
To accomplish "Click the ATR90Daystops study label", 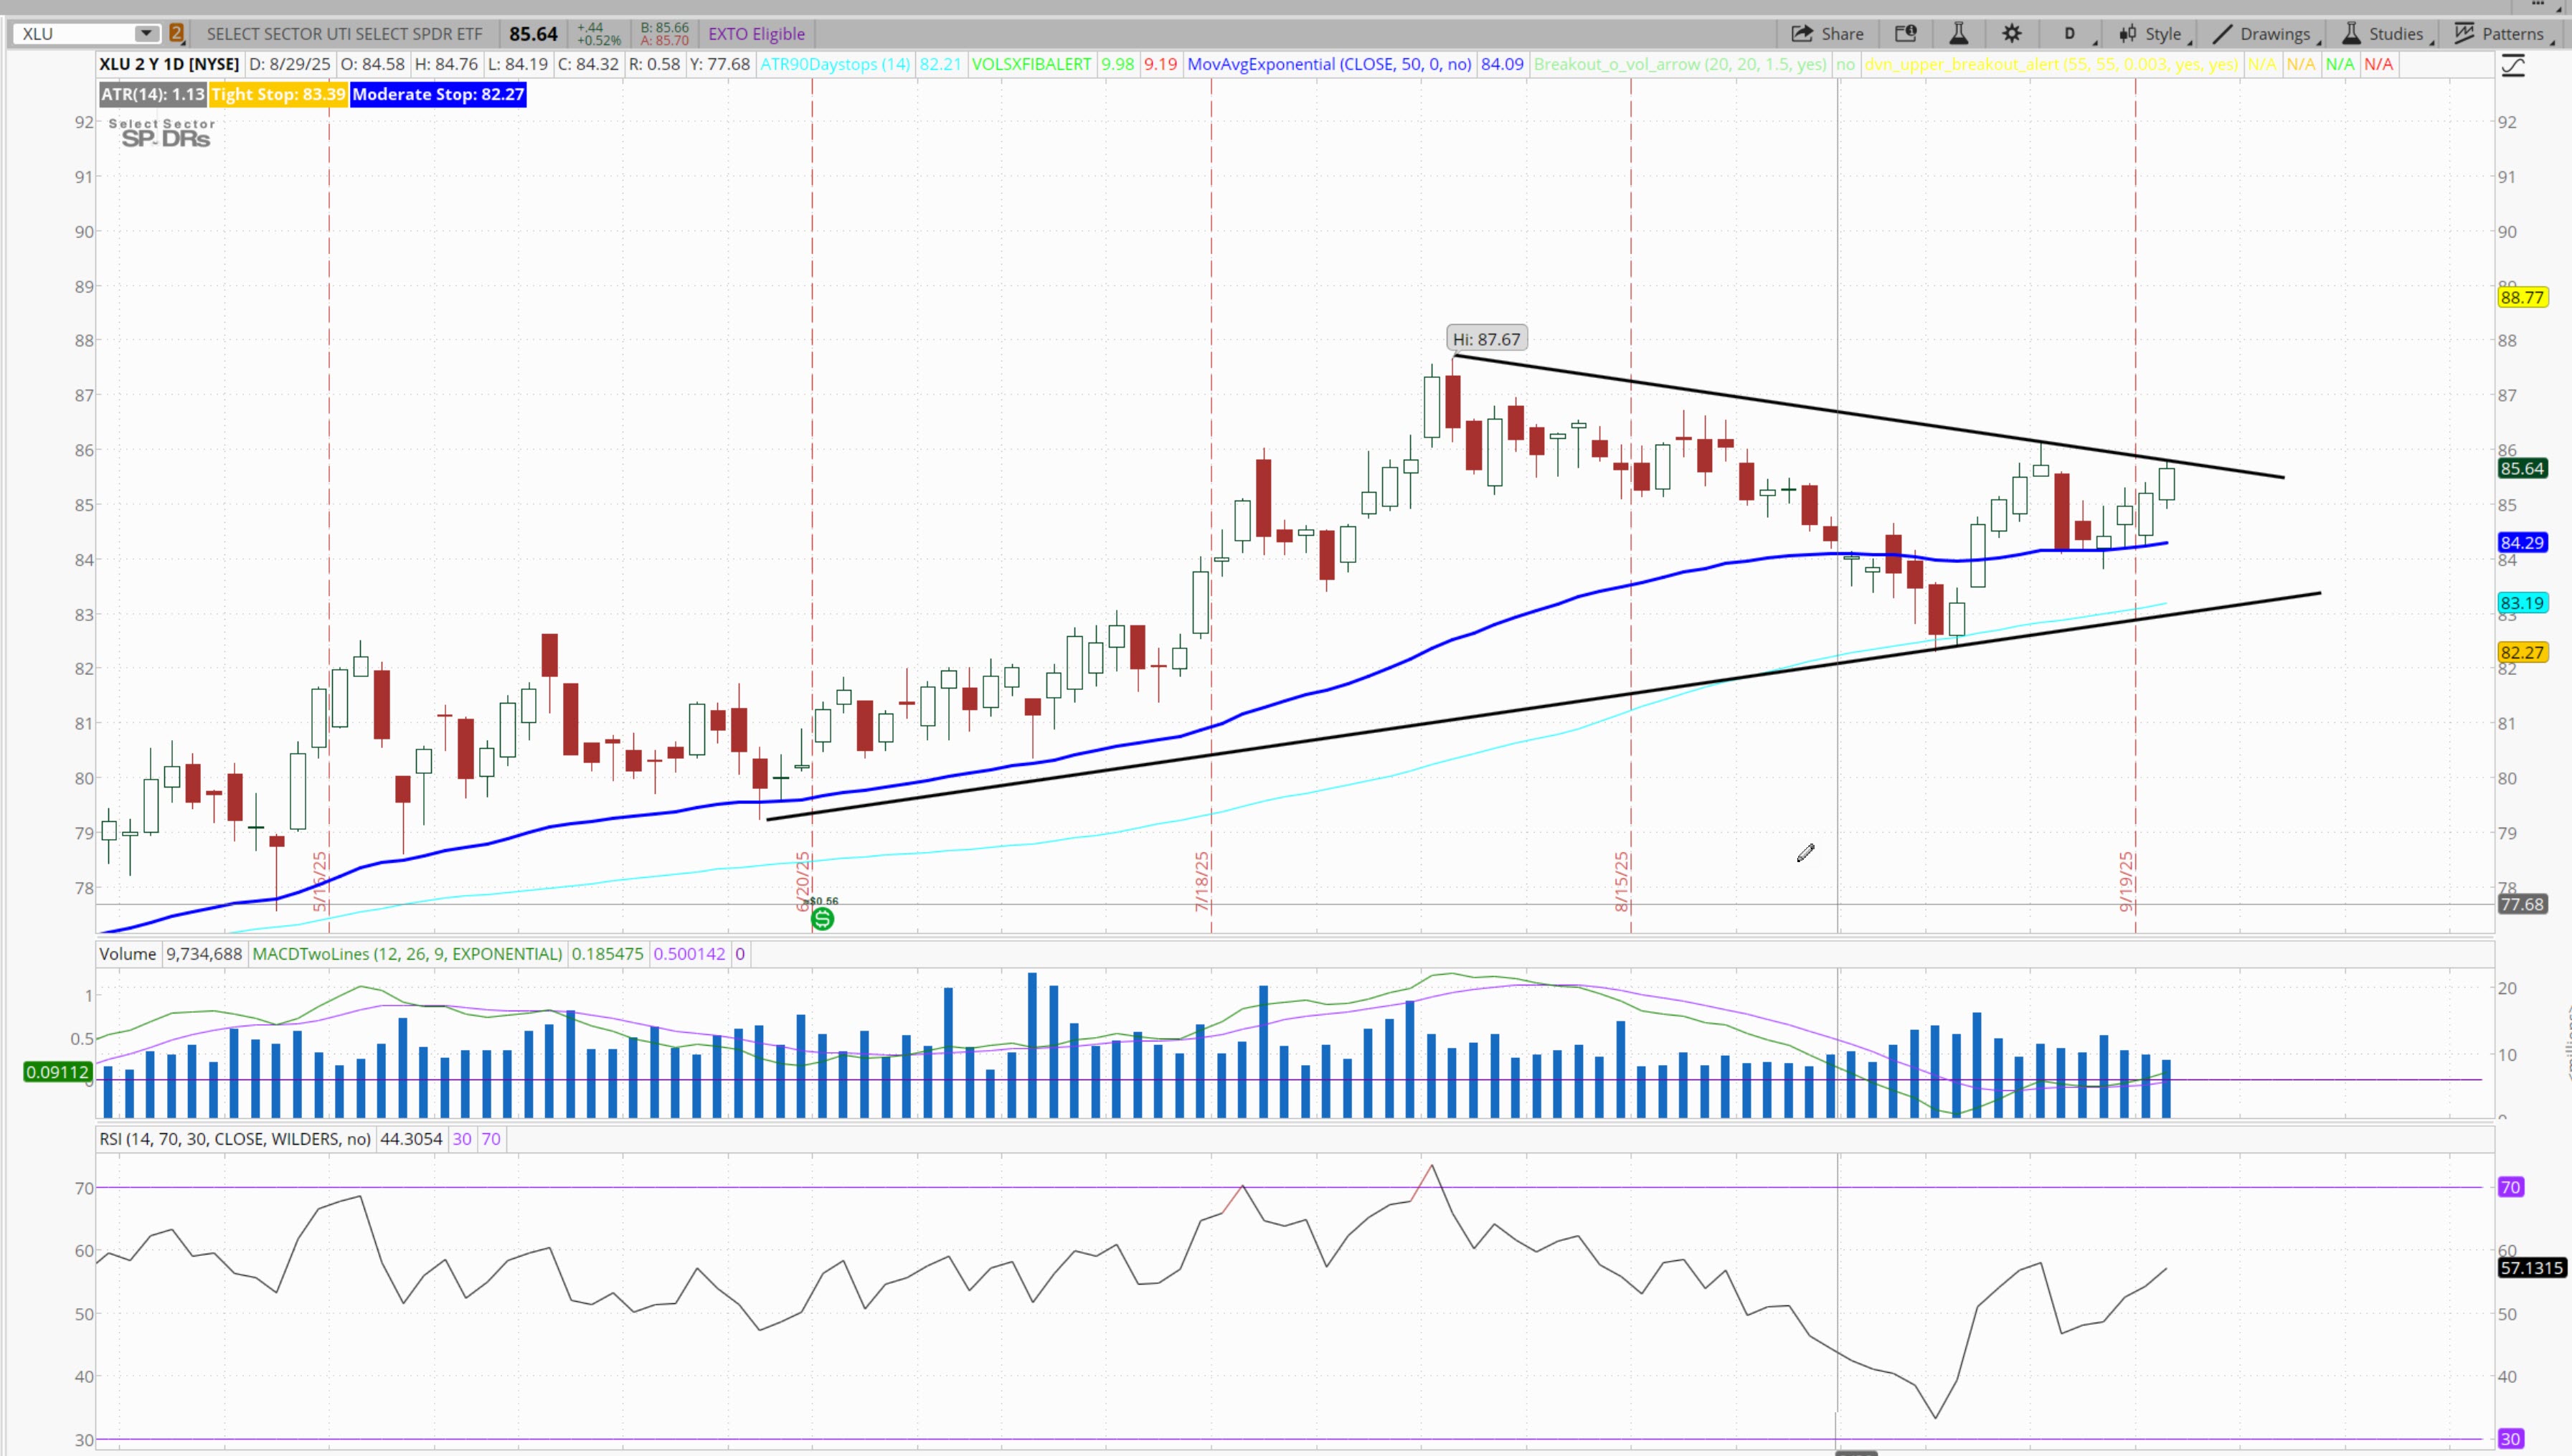I will [x=835, y=64].
